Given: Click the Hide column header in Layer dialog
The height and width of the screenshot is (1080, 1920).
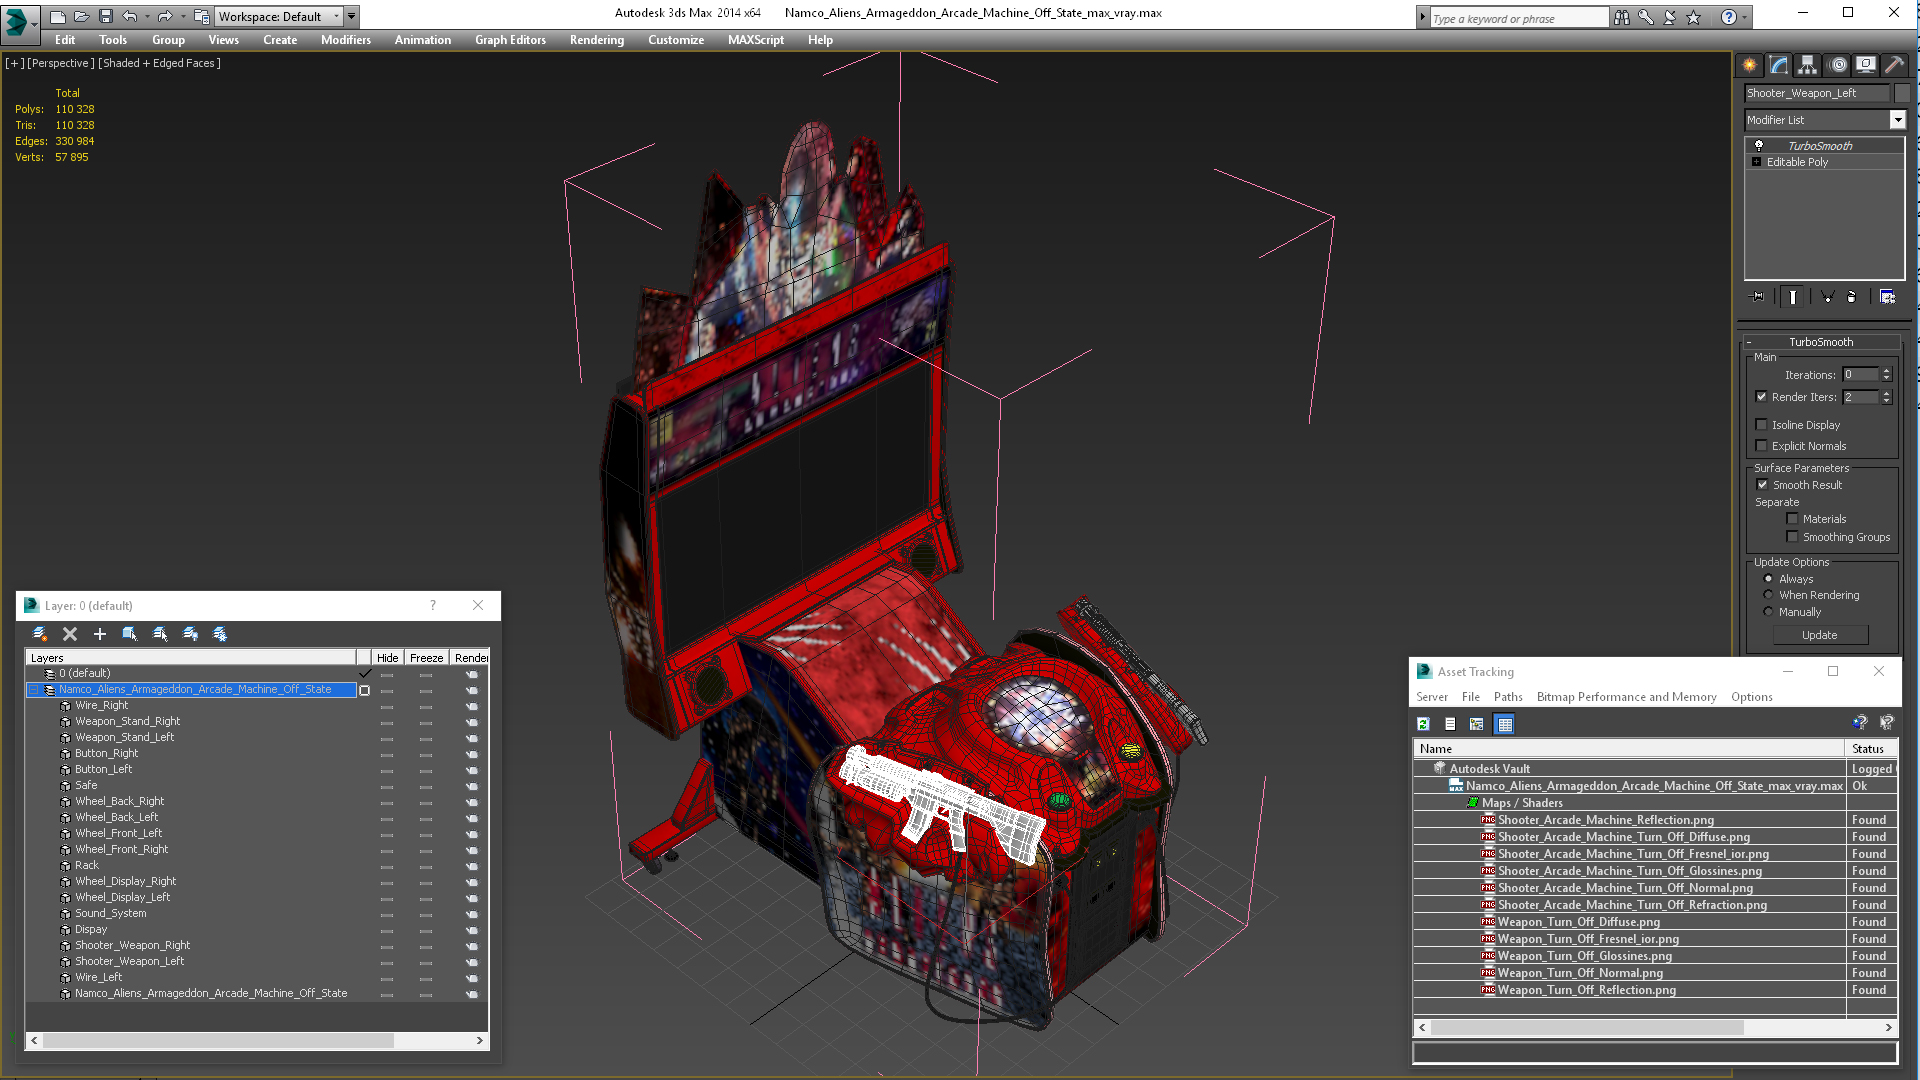Looking at the screenshot, I should click(388, 658).
